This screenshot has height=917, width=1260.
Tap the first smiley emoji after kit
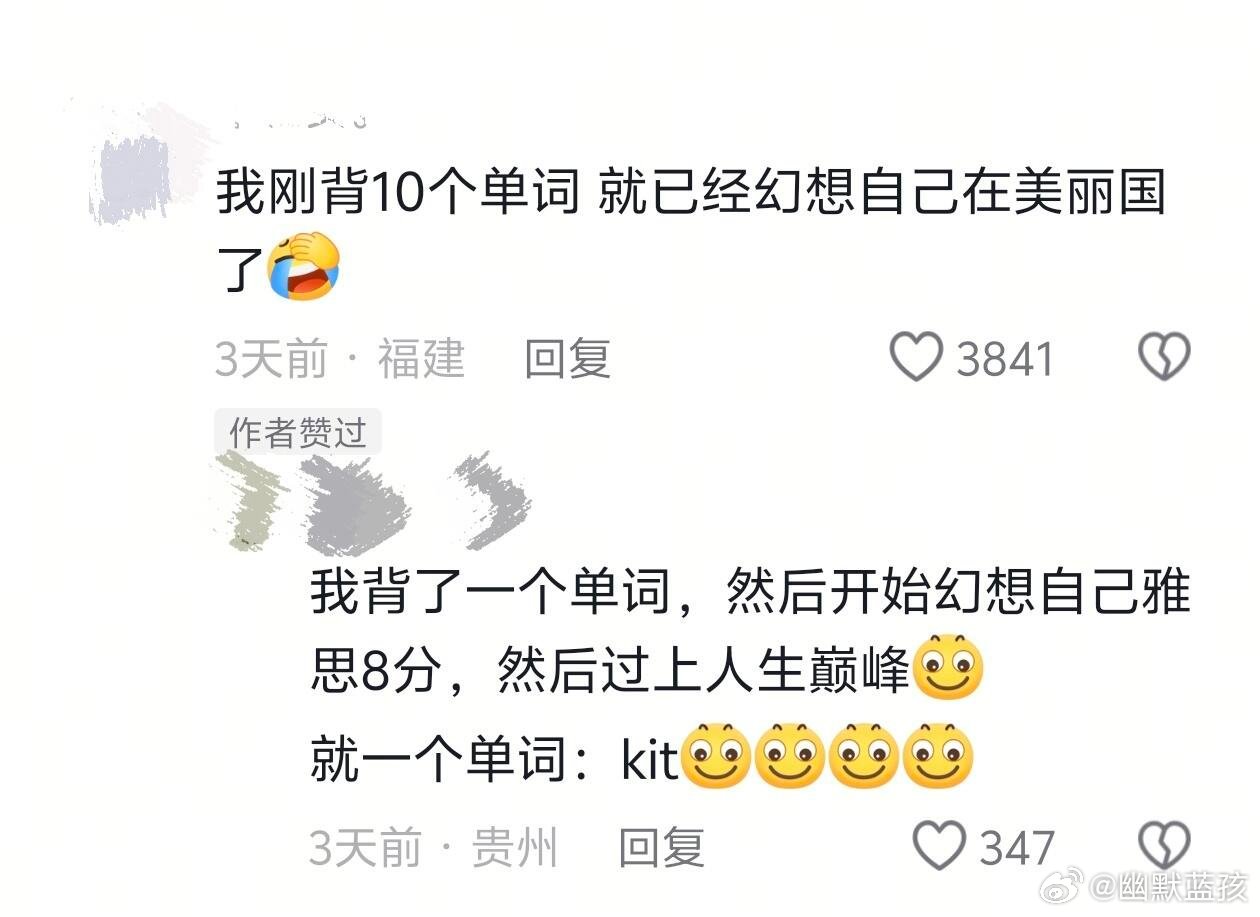point(715,757)
